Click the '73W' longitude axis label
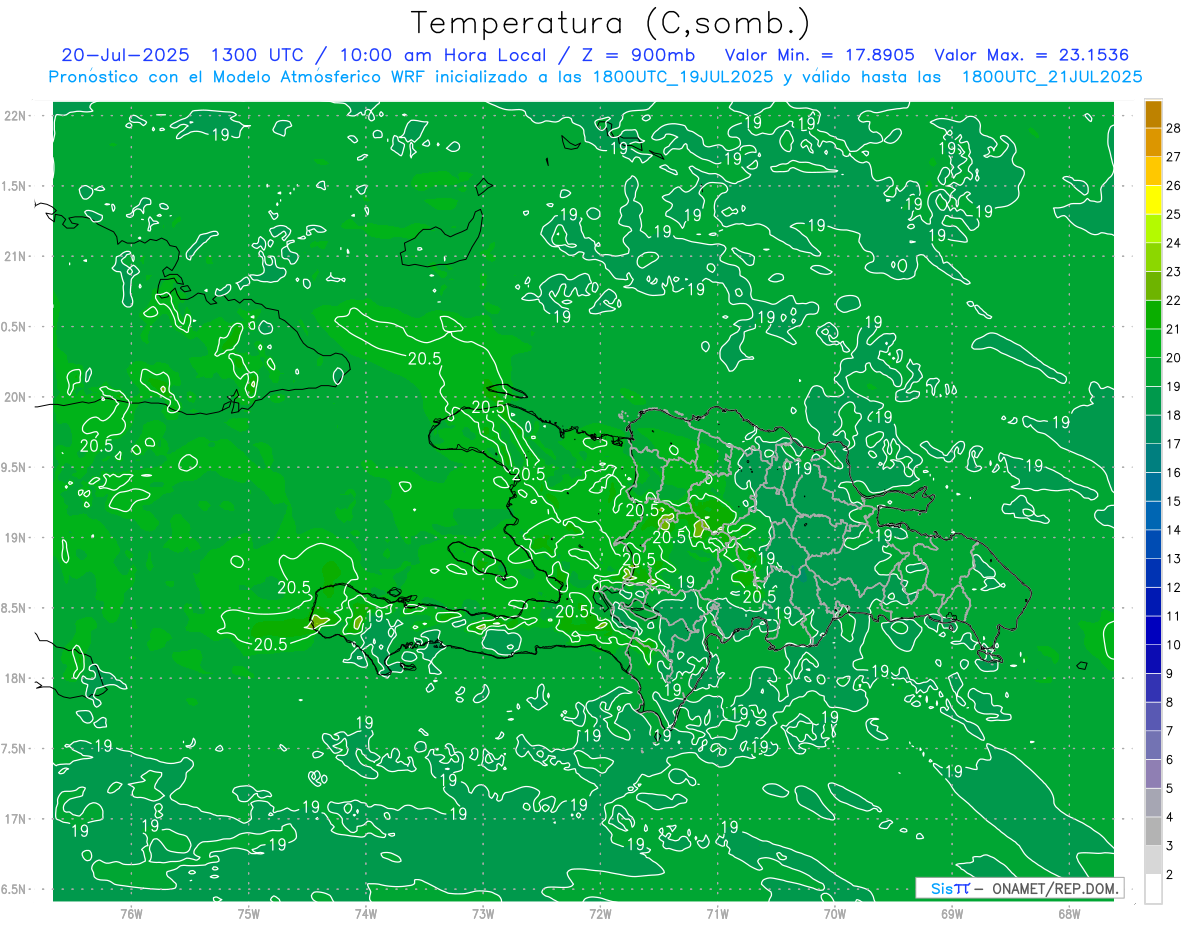The image size is (1200, 927). tap(483, 914)
